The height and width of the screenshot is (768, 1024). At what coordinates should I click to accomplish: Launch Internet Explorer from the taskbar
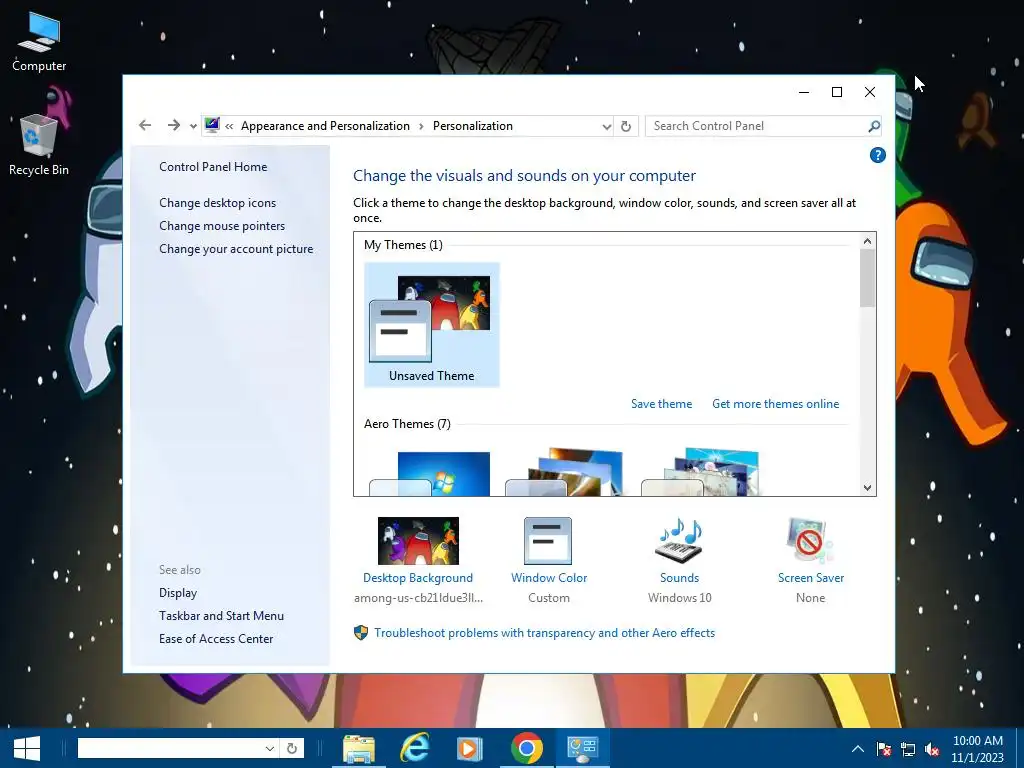[x=415, y=748]
